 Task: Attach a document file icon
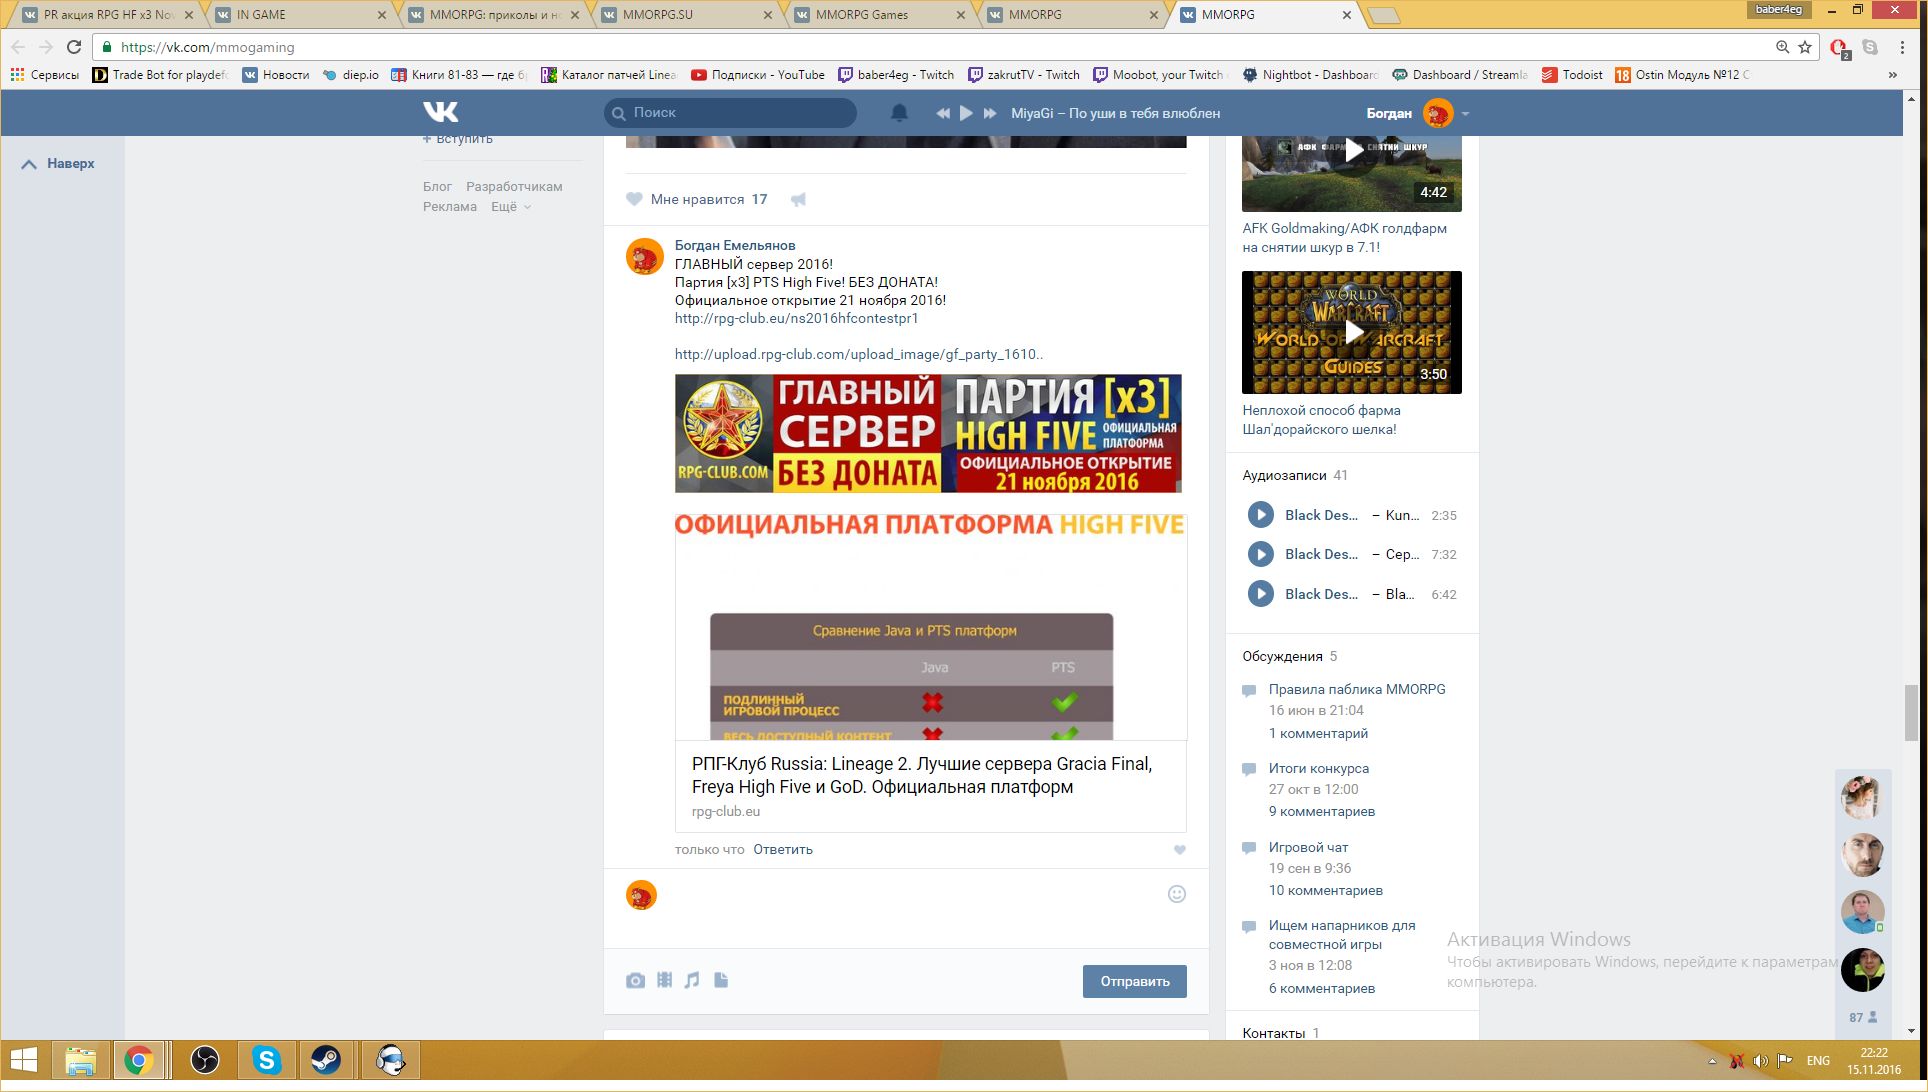[x=721, y=980]
